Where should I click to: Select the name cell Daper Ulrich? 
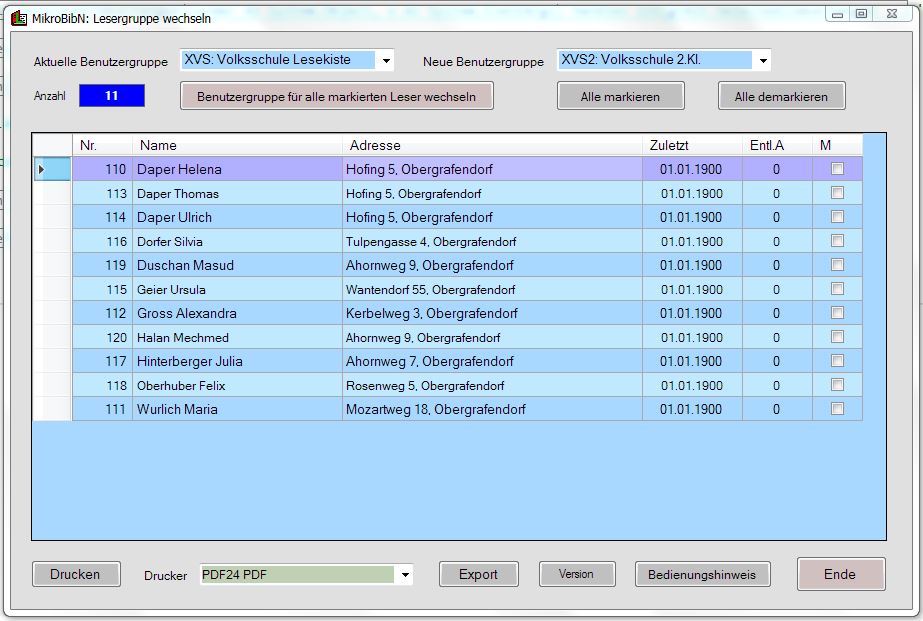237,217
